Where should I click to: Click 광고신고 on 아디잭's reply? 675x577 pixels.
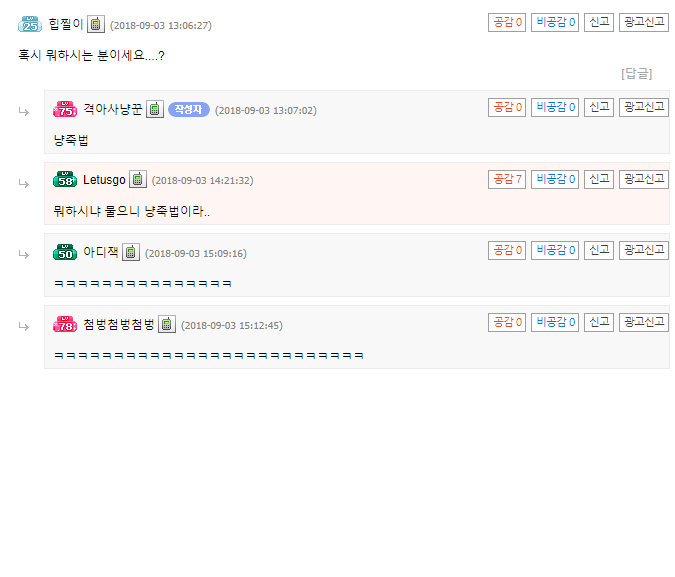tap(644, 250)
